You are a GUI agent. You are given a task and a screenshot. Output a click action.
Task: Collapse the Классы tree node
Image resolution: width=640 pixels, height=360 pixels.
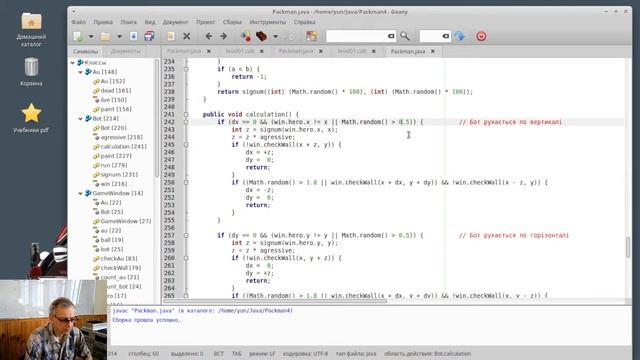(73, 62)
